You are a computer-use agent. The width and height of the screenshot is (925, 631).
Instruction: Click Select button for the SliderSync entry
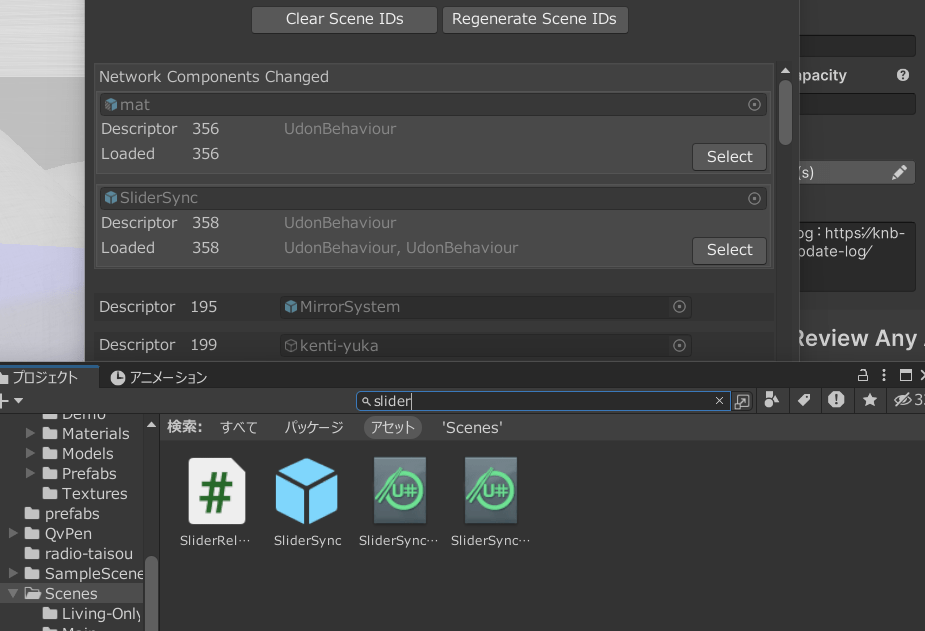click(x=729, y=250)
